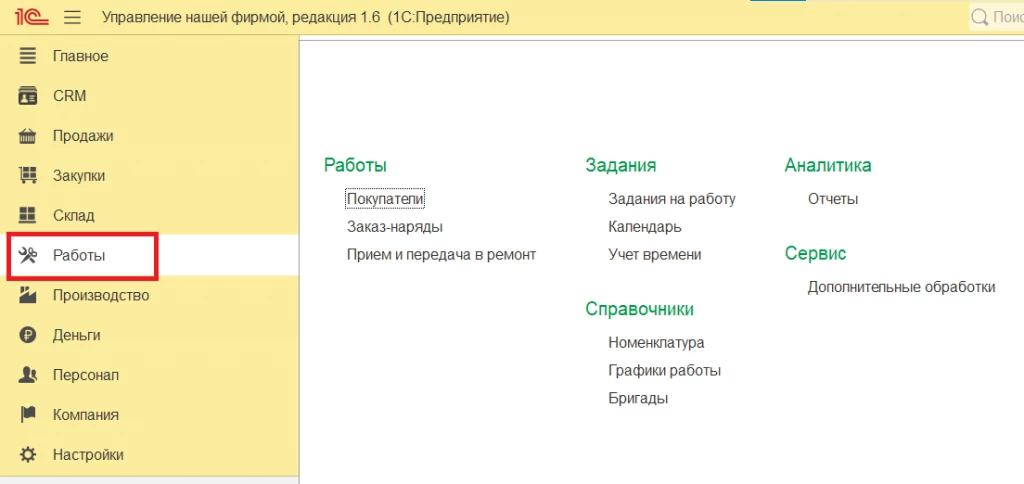
Task: Open the Покупатели link
Action: tap(385, 199)
